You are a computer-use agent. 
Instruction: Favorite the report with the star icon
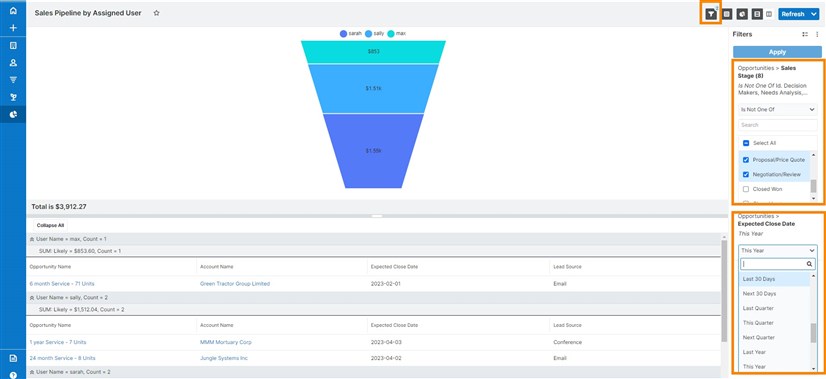(156, 13)
